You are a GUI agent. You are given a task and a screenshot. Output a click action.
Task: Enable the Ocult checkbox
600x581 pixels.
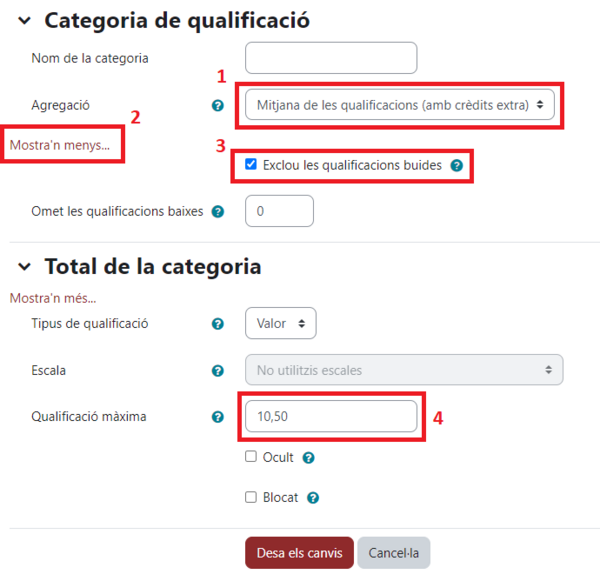(x=251, y=457)
